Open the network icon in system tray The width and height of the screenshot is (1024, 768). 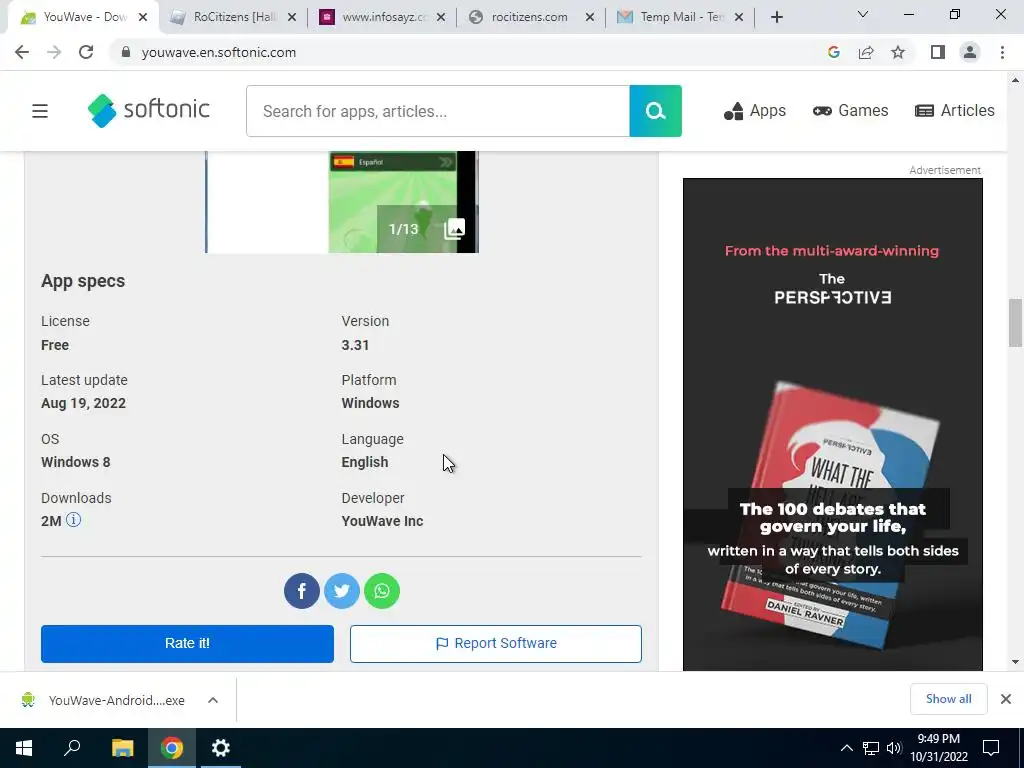point(871,748)
